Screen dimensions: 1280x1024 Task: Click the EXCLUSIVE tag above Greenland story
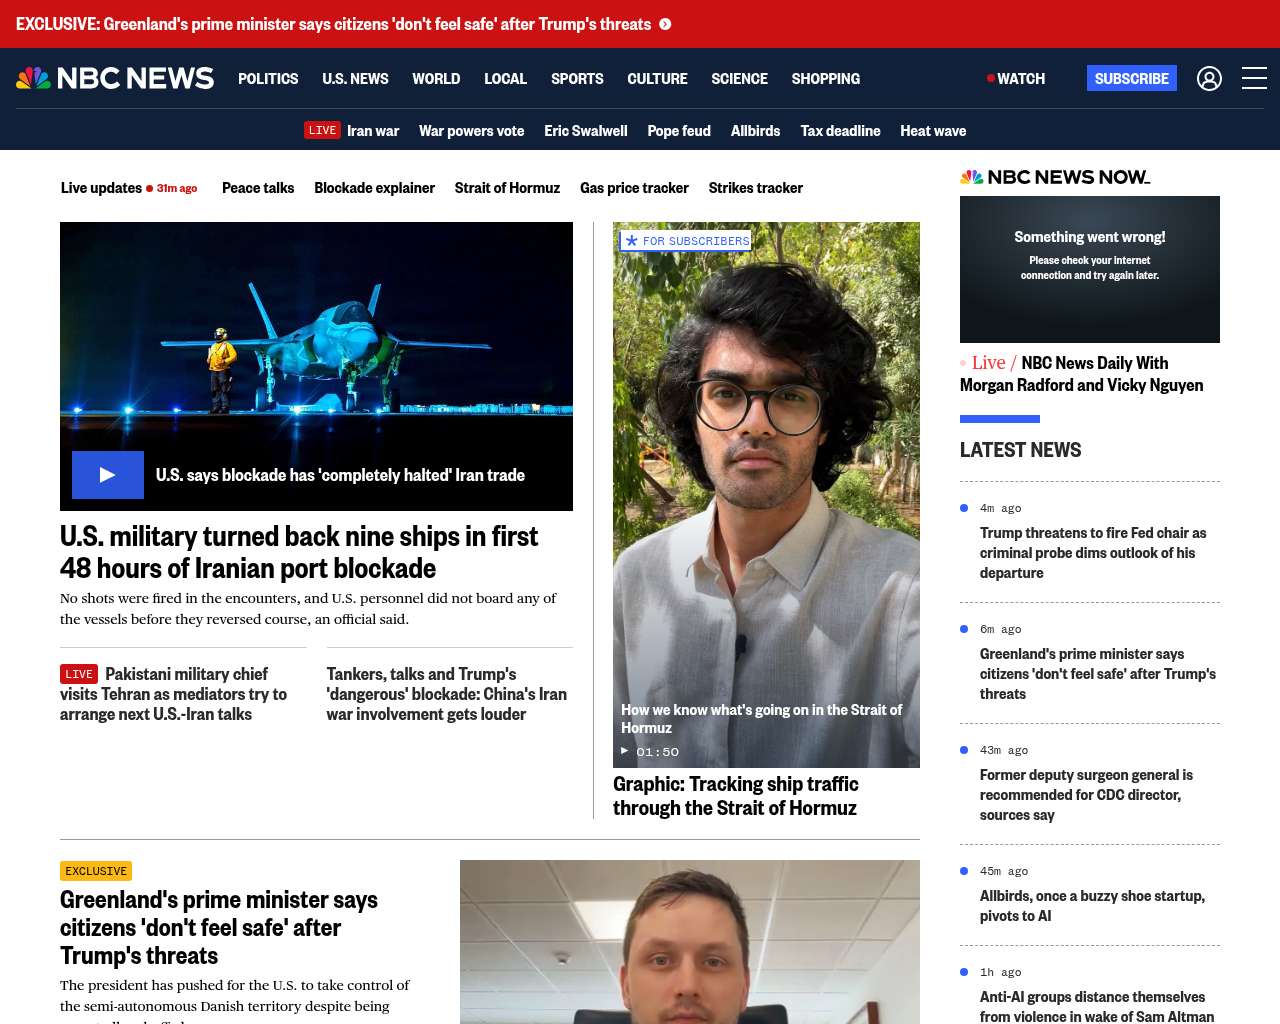tap(96, 871)
